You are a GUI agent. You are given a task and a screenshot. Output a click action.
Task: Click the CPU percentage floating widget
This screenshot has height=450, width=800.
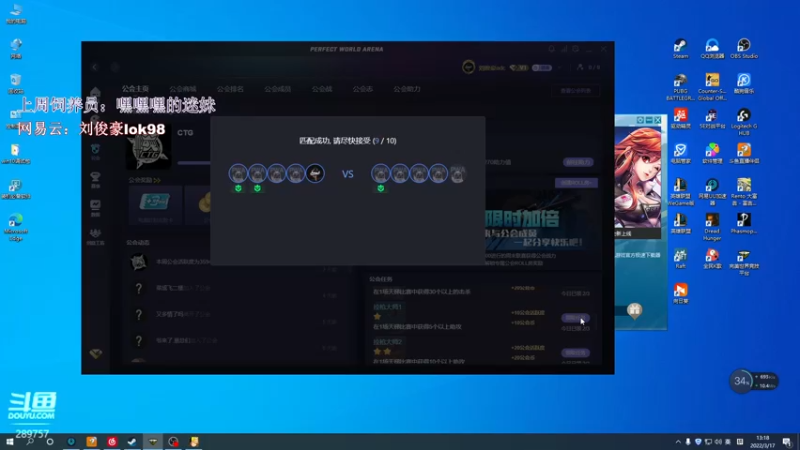coord(741,381)
